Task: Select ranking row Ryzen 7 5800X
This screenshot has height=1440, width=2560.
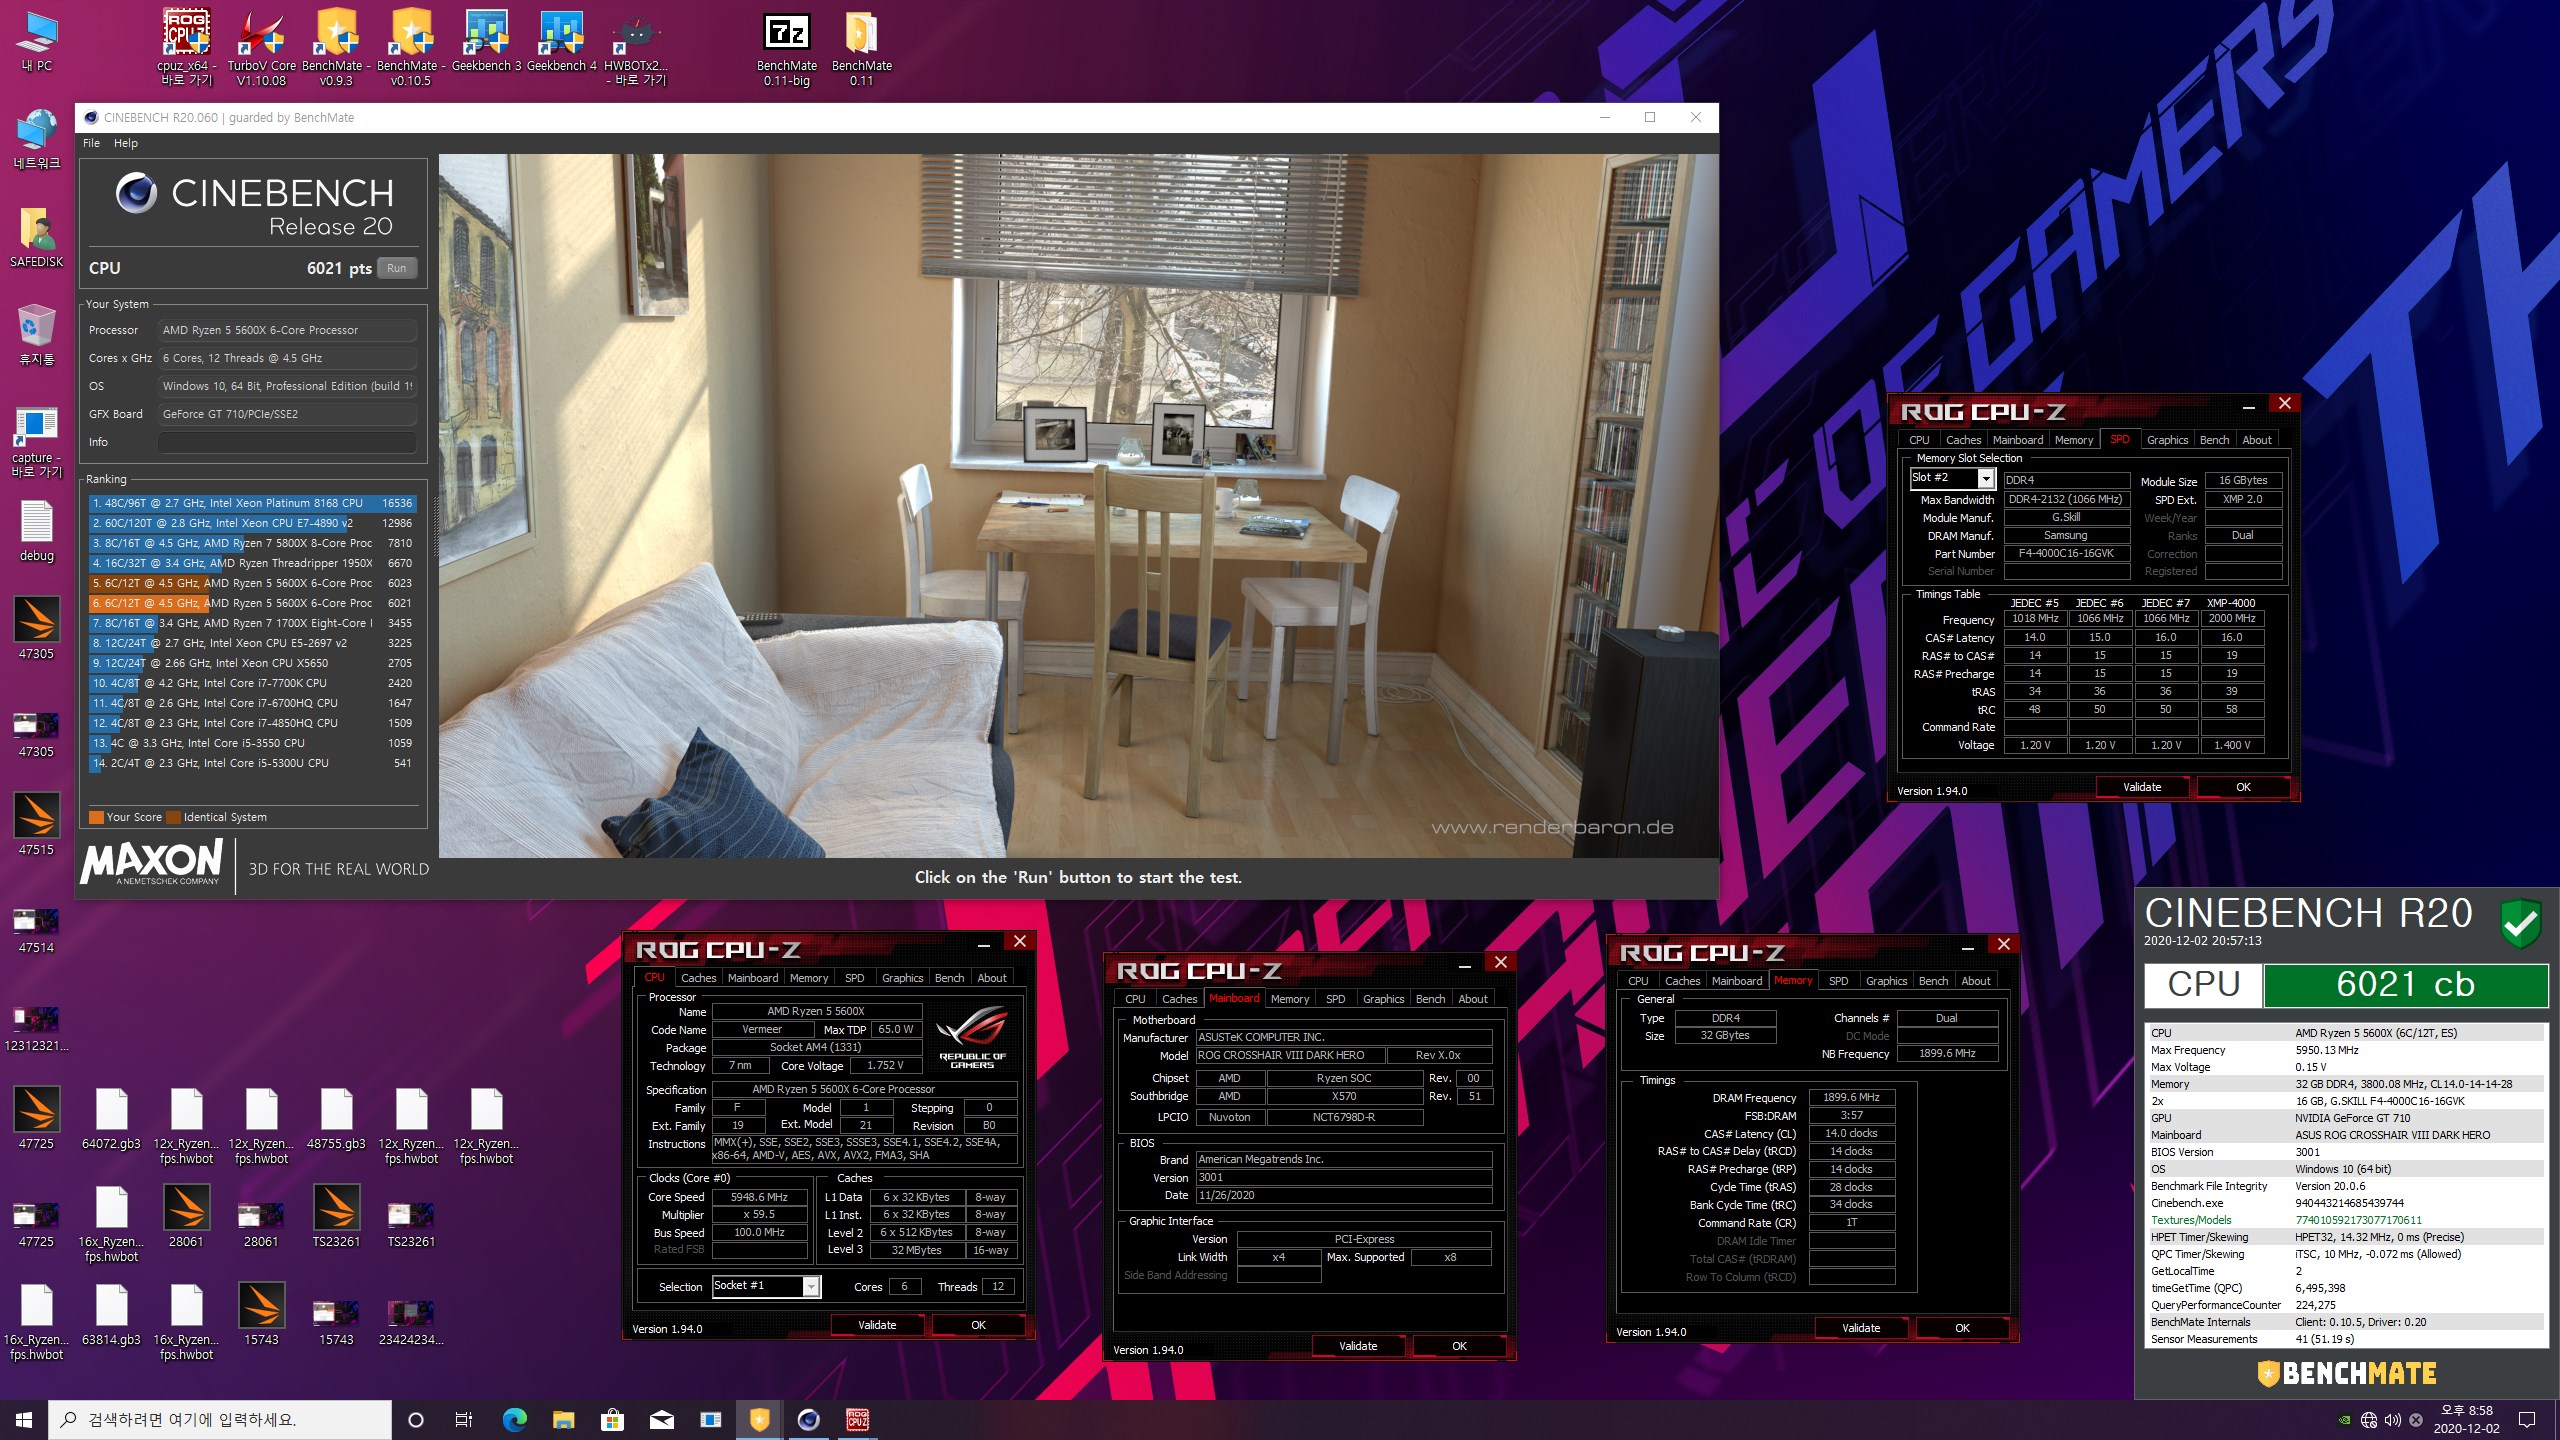Action: 252,543
